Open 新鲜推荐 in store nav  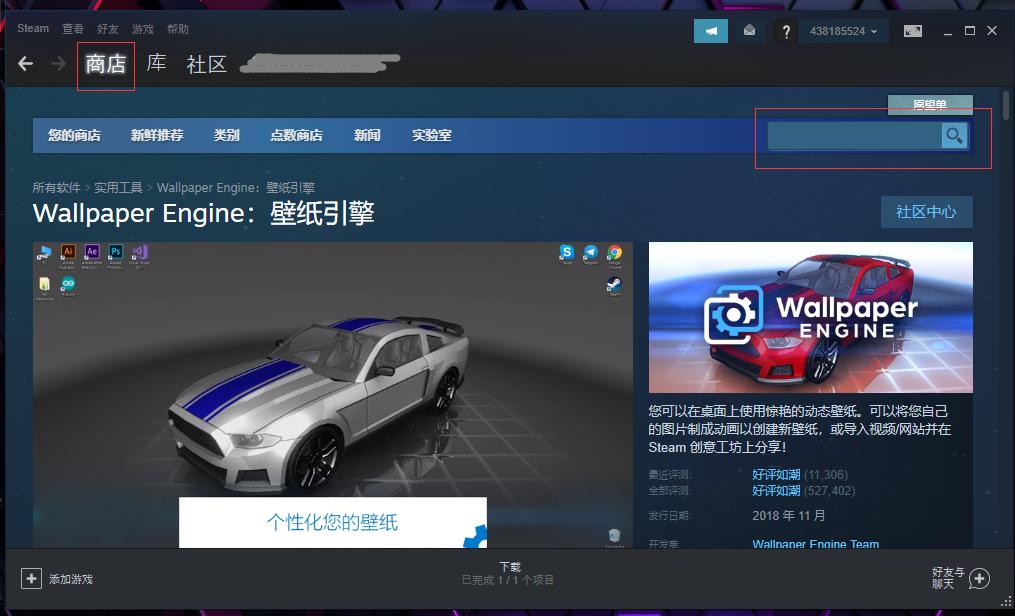pyautogui.click(x=157, y=135)
